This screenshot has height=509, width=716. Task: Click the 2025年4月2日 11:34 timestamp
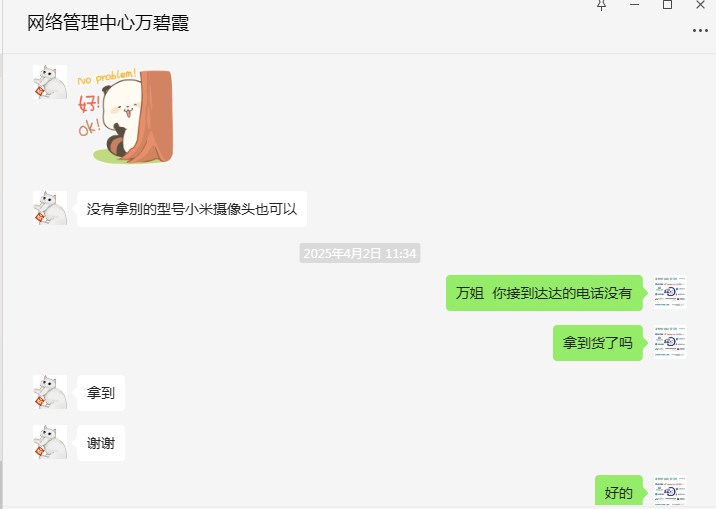click(360, 253)
